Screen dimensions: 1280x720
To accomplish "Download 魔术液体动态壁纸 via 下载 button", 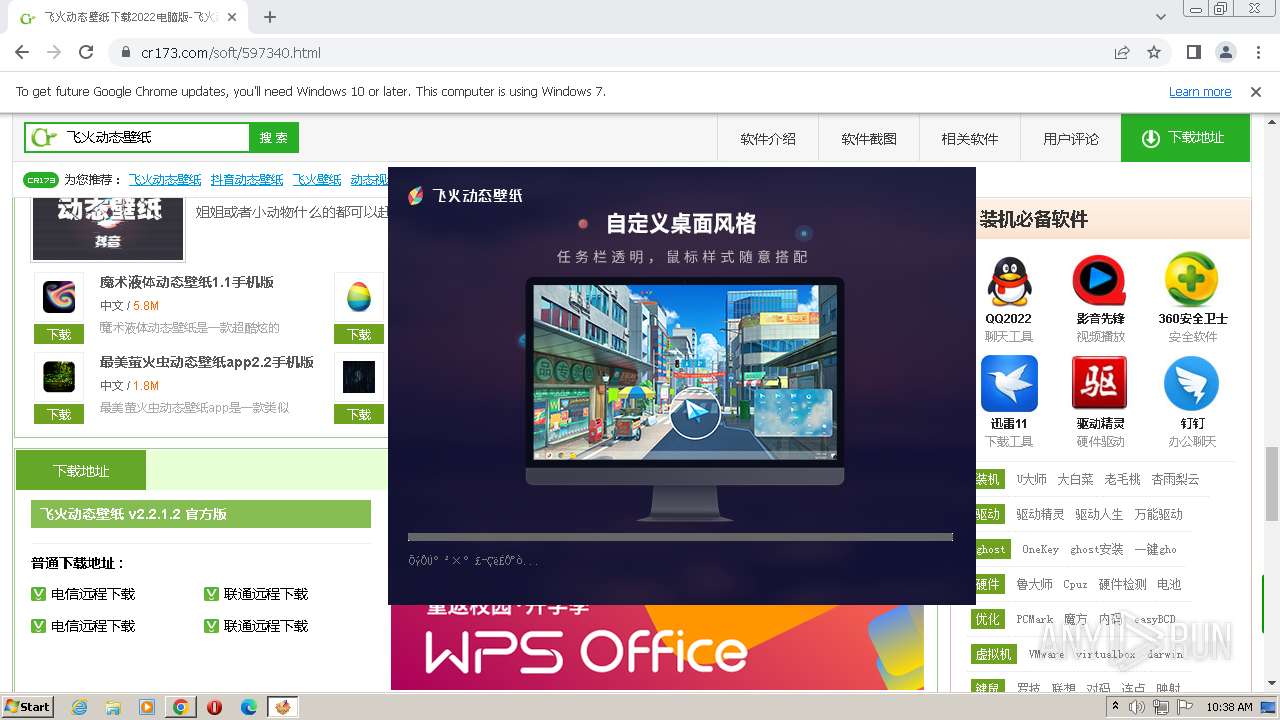I will click(x=59, y=334).
